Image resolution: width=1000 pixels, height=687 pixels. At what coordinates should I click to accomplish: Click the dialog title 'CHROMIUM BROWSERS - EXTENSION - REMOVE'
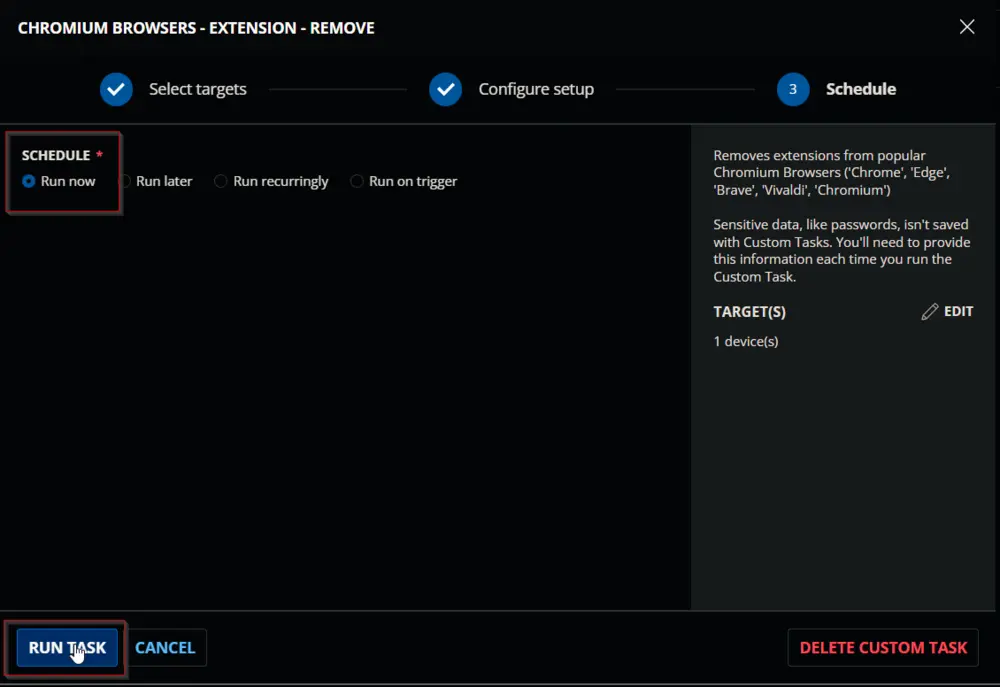(196, 28)
